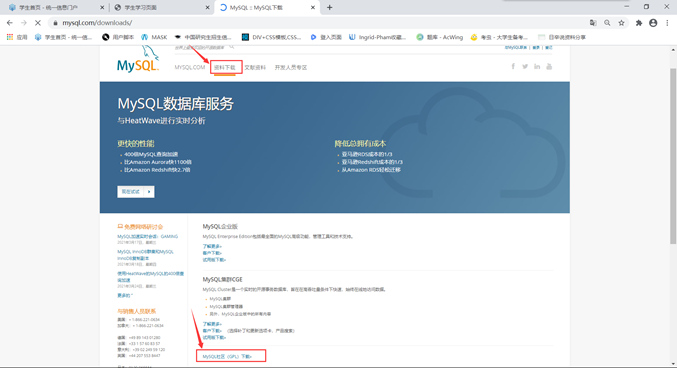Go back with the browser back arrow
Viewport: 677px width, 368px height.
pos(9,23)
